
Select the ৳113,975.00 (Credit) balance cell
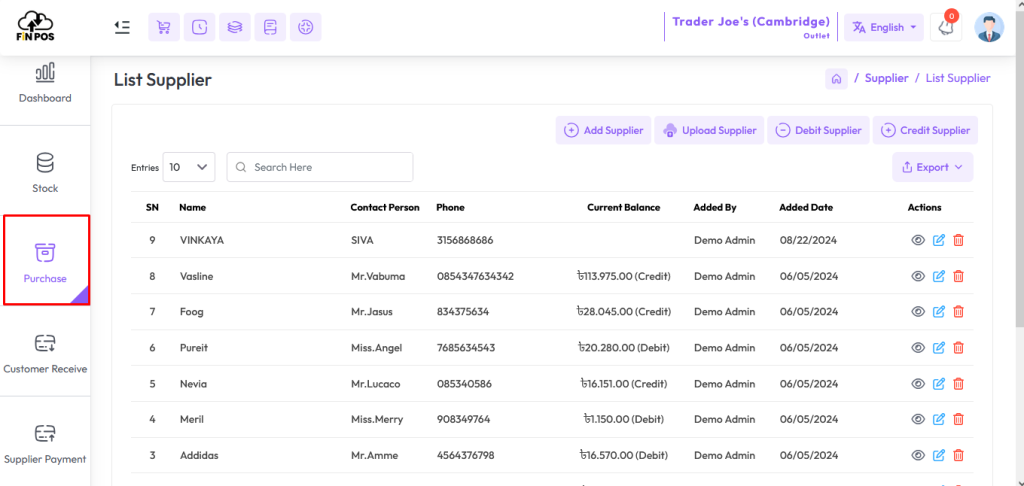click(624, 276)
